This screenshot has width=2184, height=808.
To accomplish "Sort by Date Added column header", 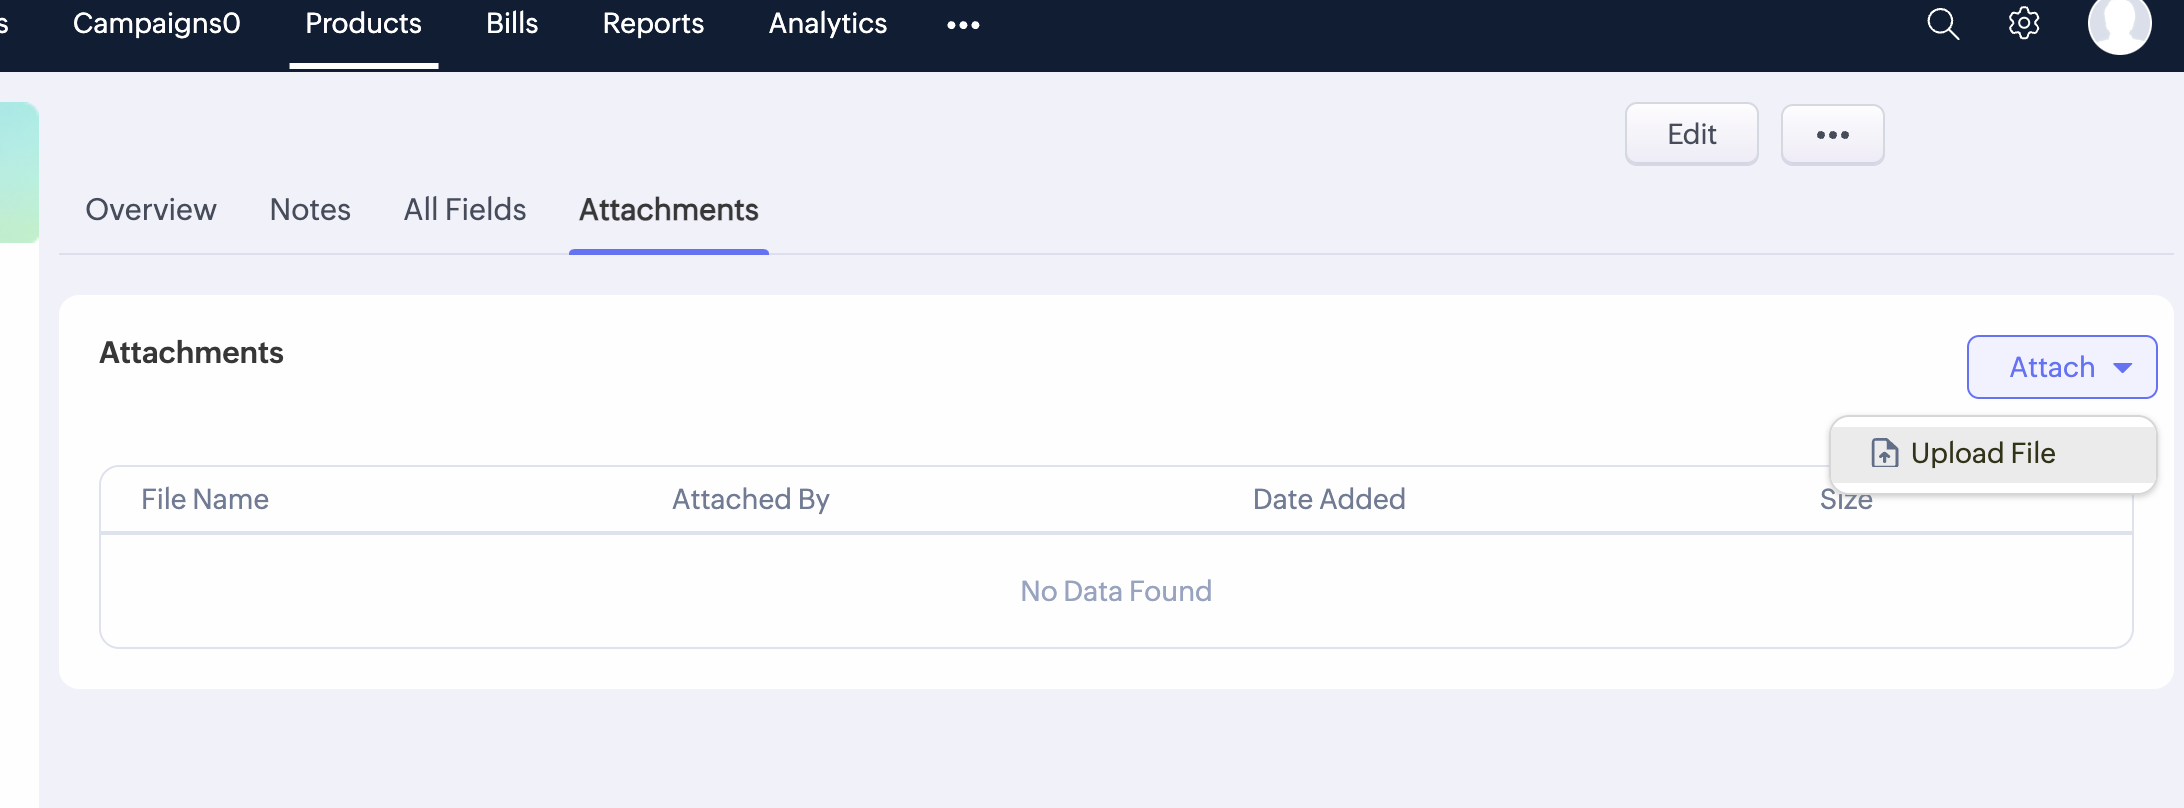I will (1329, 499).
